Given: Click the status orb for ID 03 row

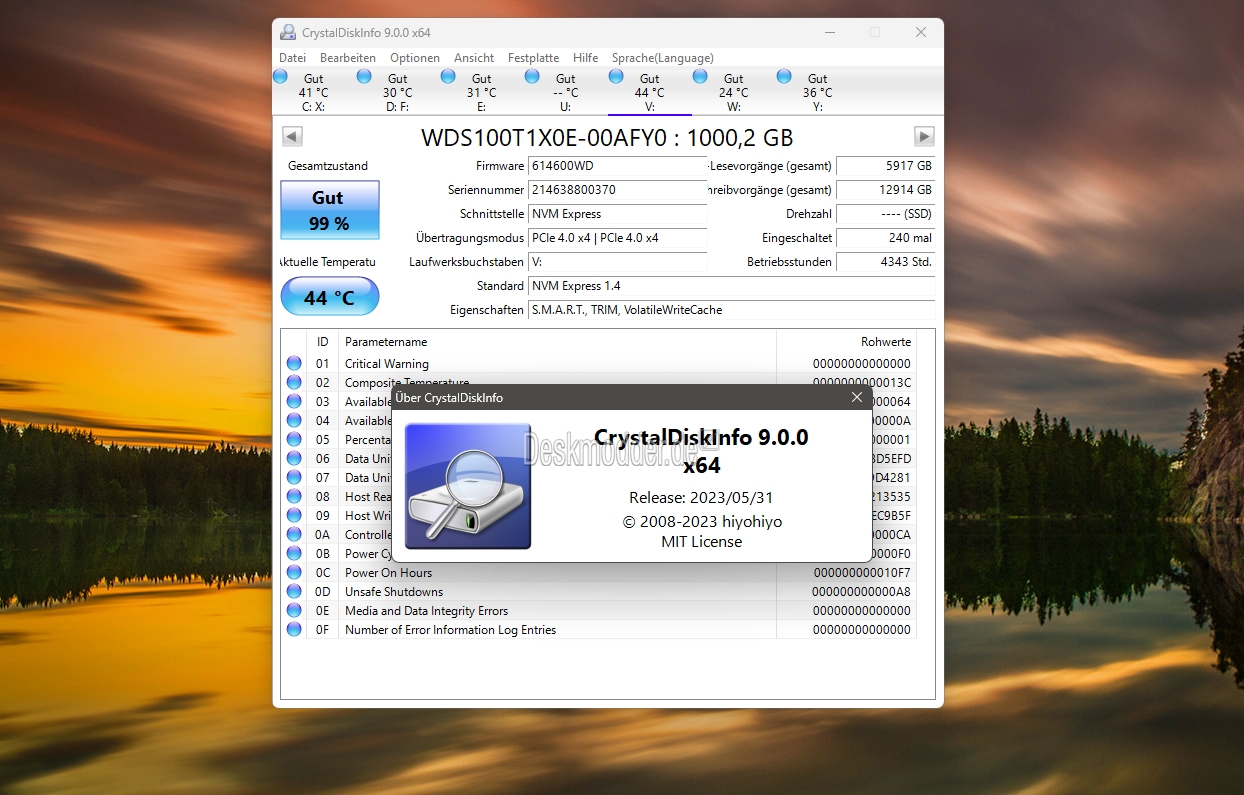Looking at the screenshot, I should (294, 402).
